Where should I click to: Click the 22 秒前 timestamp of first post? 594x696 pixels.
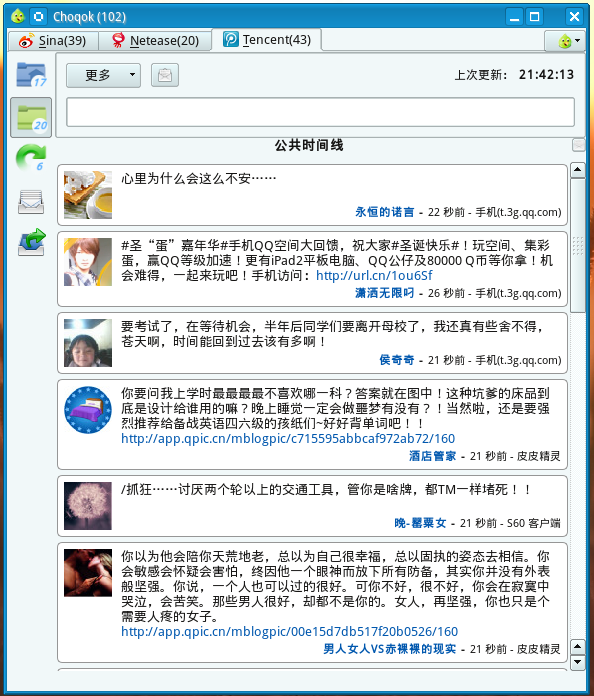point(446,212)
